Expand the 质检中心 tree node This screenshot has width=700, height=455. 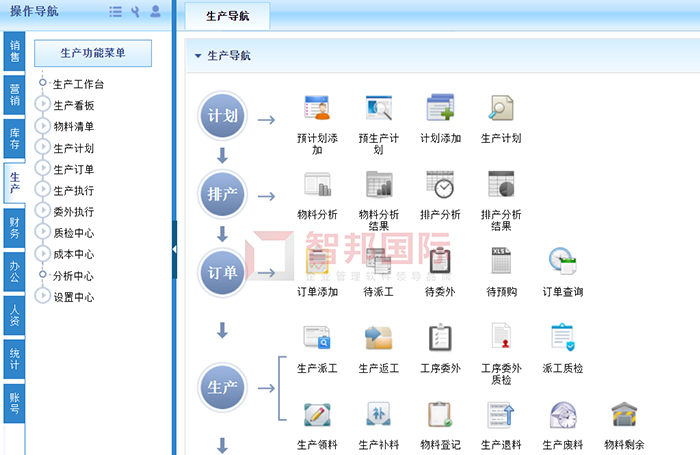click(x=43, y=232)
